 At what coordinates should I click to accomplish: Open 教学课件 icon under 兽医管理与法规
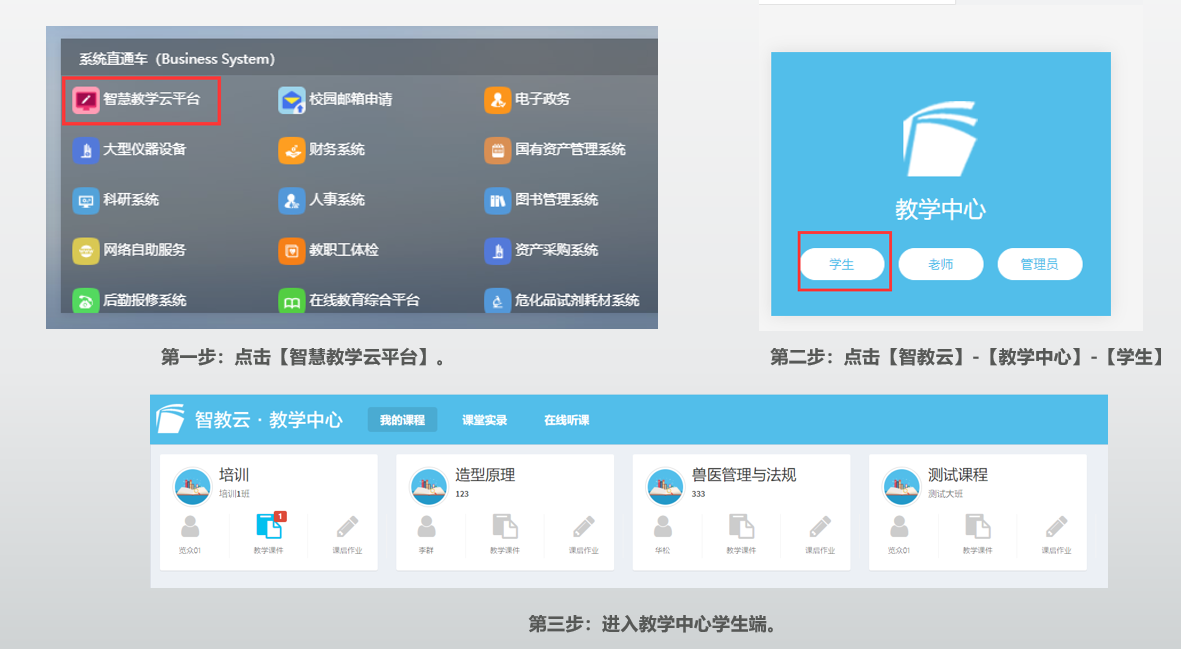pos(741,527)
